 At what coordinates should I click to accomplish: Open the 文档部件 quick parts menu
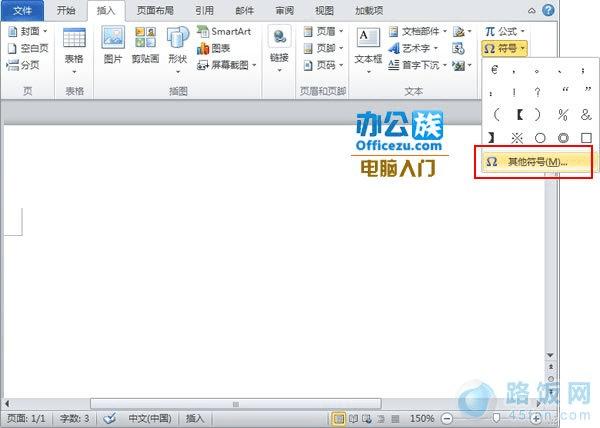418,31
